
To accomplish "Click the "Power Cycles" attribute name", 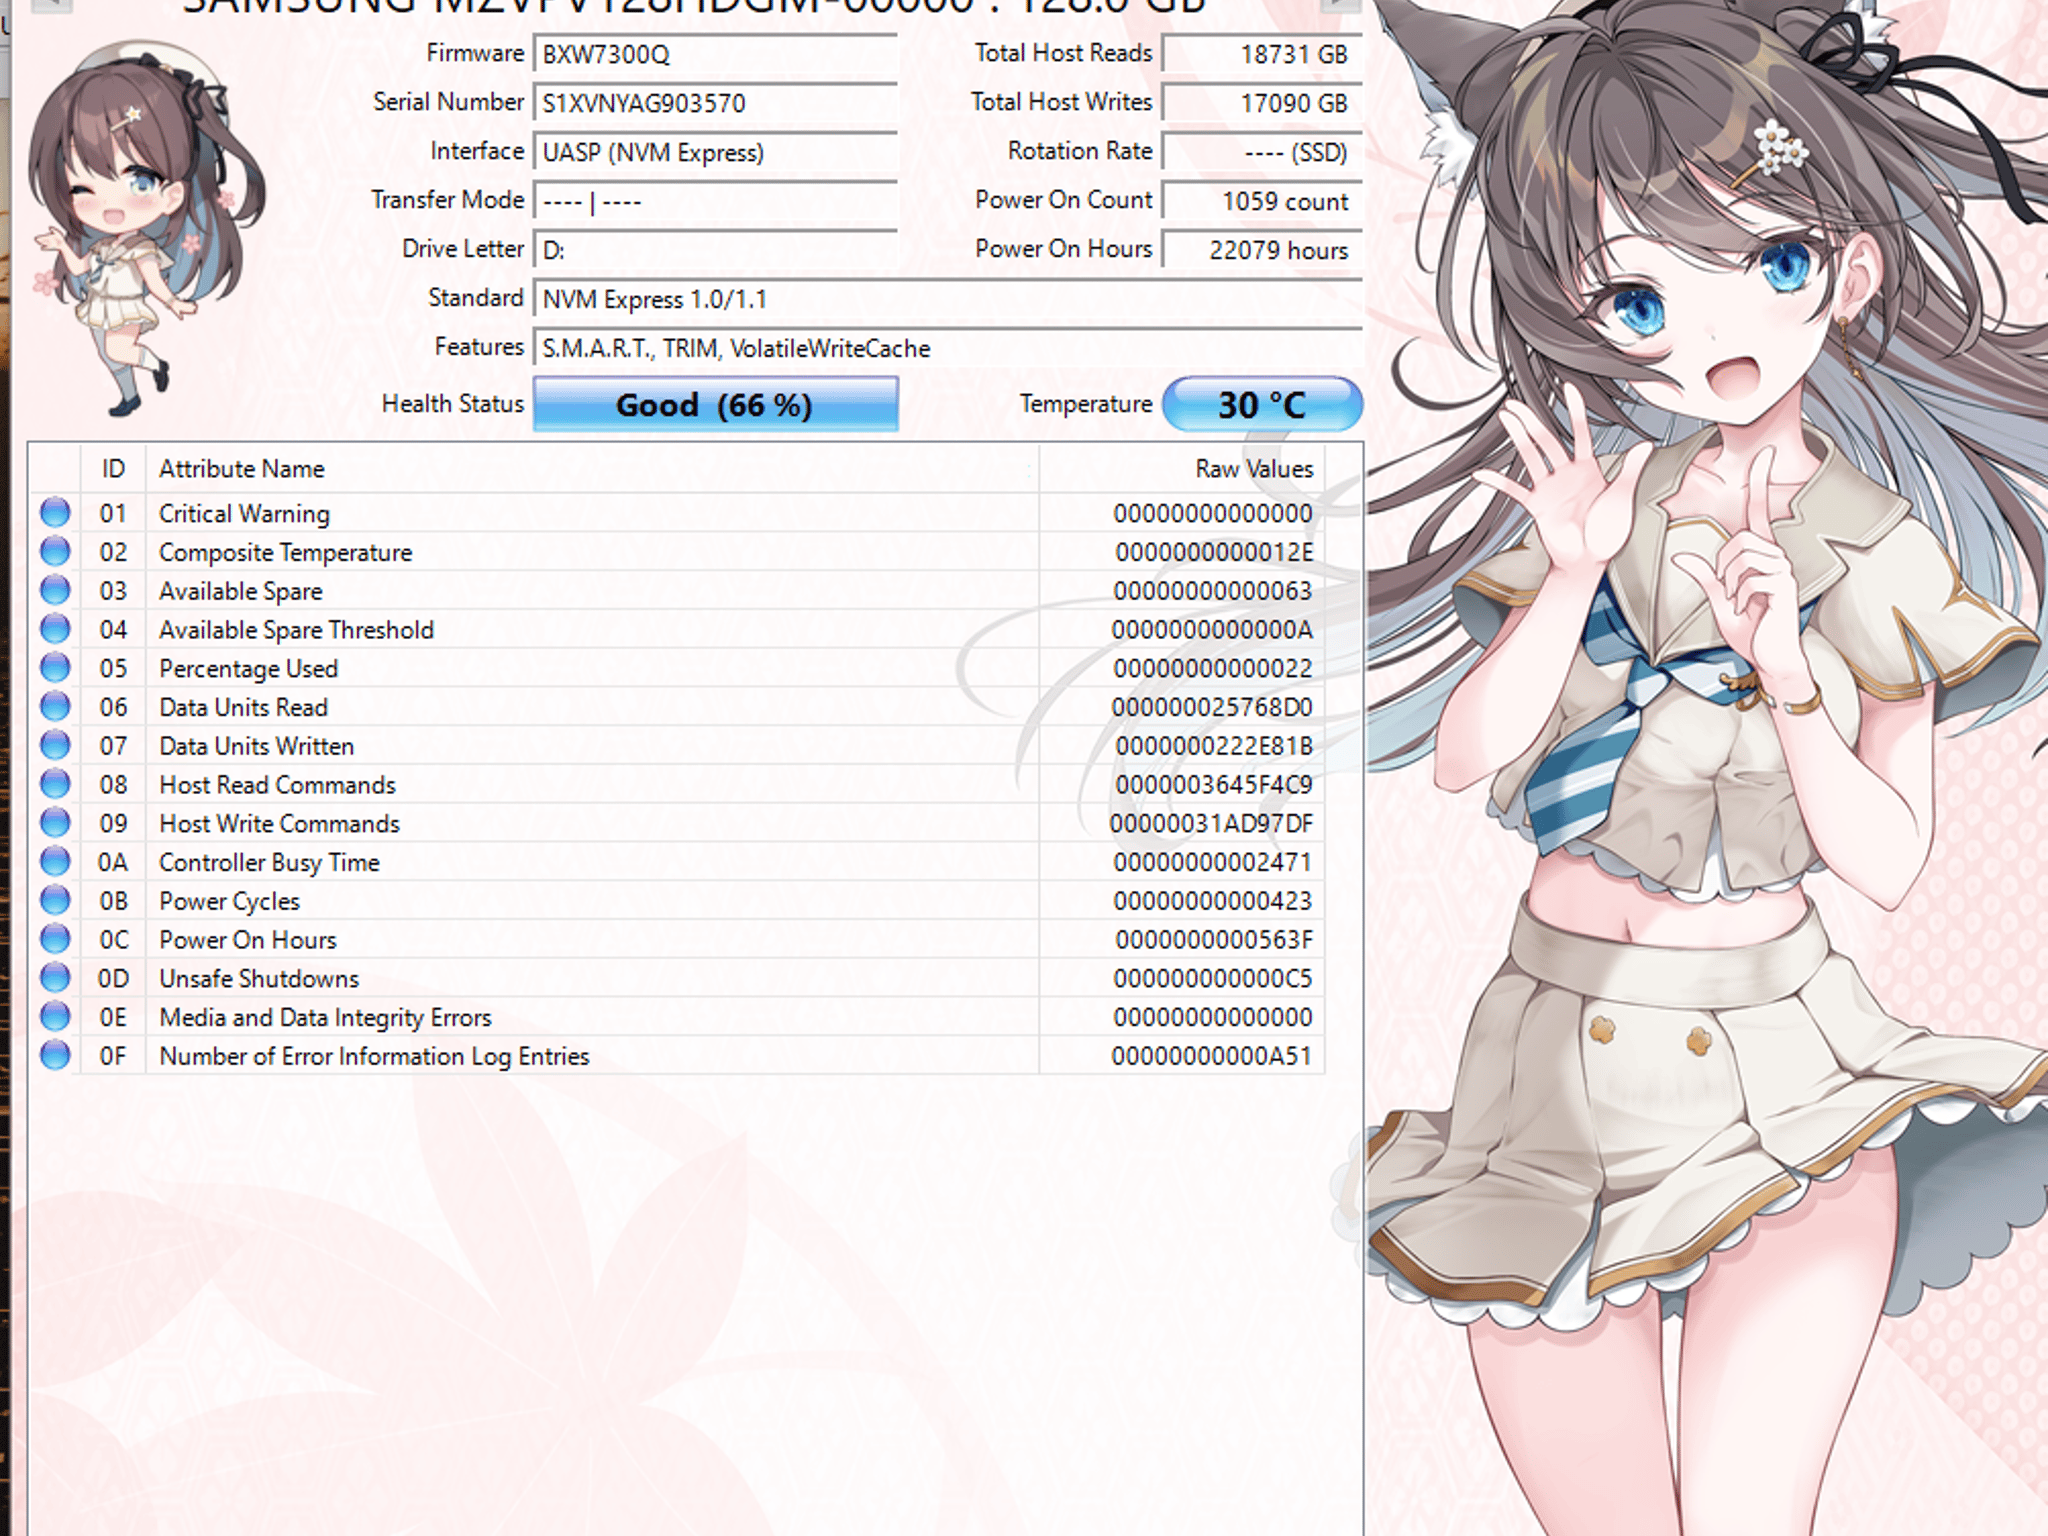I will (x=229, y=902).
